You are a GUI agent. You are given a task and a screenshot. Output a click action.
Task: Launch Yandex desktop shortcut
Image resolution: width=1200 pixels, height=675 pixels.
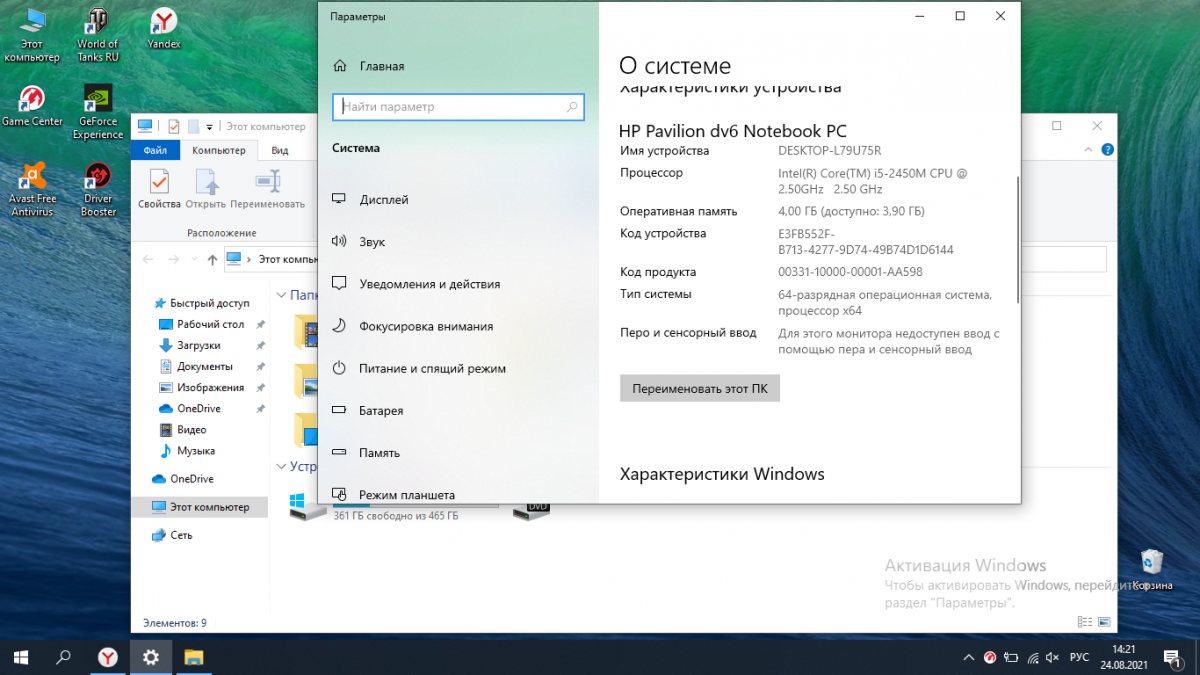164,30
